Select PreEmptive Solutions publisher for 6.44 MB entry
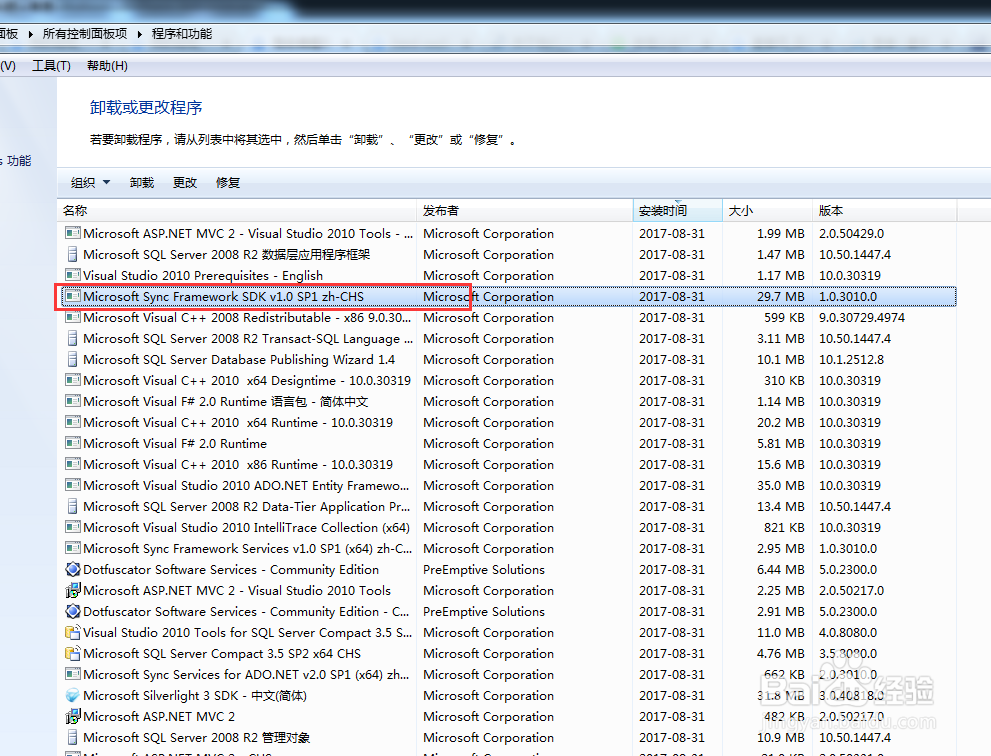 click(484, 570)
